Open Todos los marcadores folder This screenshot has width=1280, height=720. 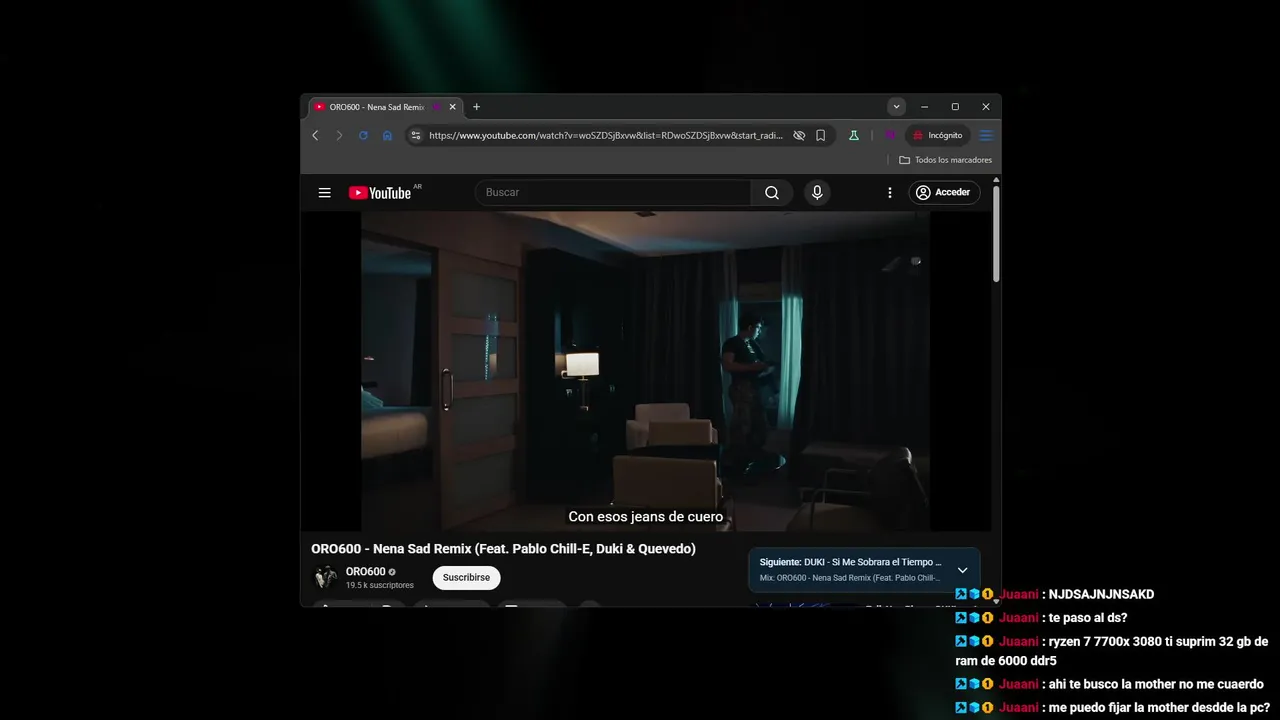[x=945, y=160]
